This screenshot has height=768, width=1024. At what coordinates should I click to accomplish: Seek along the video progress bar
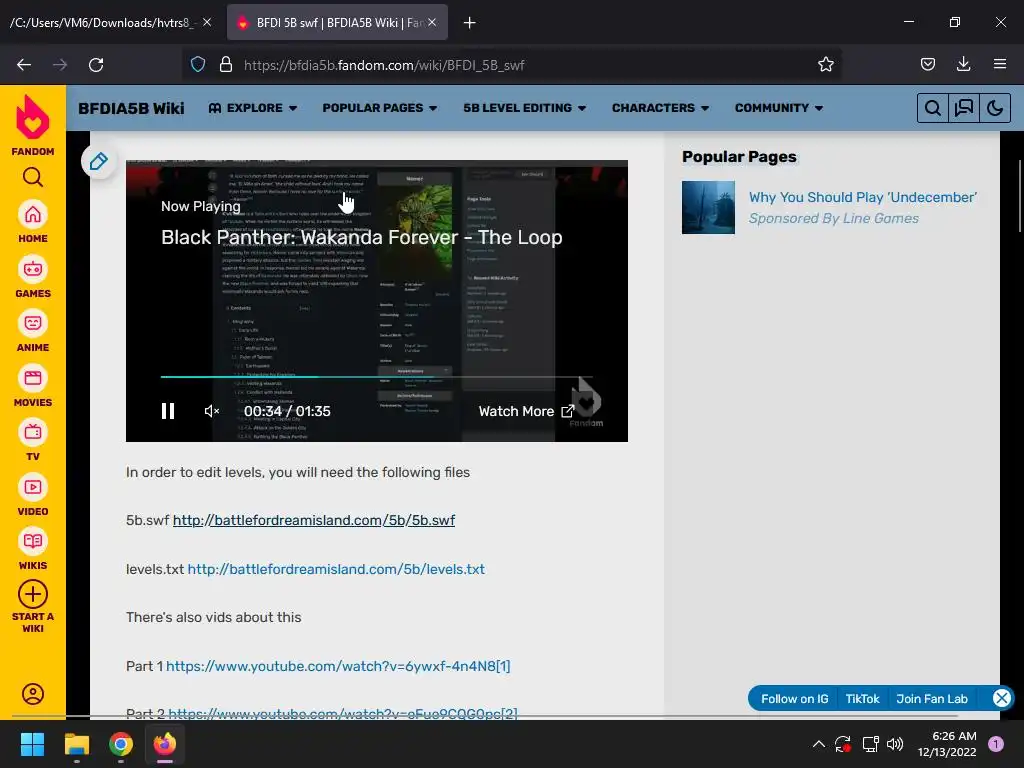376,377
